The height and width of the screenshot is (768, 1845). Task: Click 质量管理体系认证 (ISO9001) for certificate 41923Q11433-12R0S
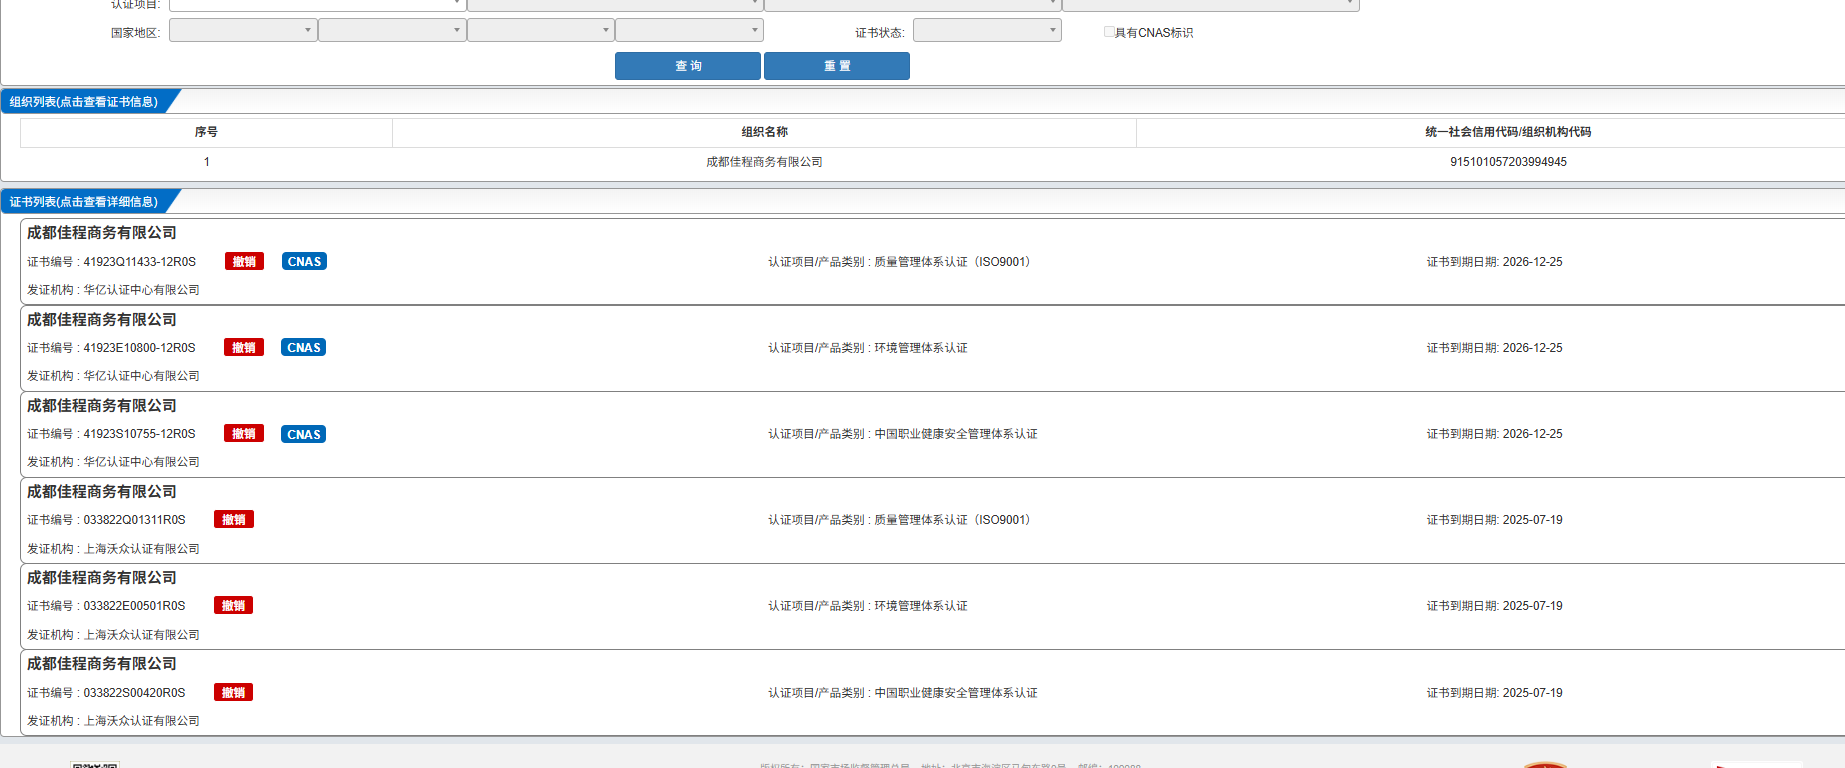point(952,262)
